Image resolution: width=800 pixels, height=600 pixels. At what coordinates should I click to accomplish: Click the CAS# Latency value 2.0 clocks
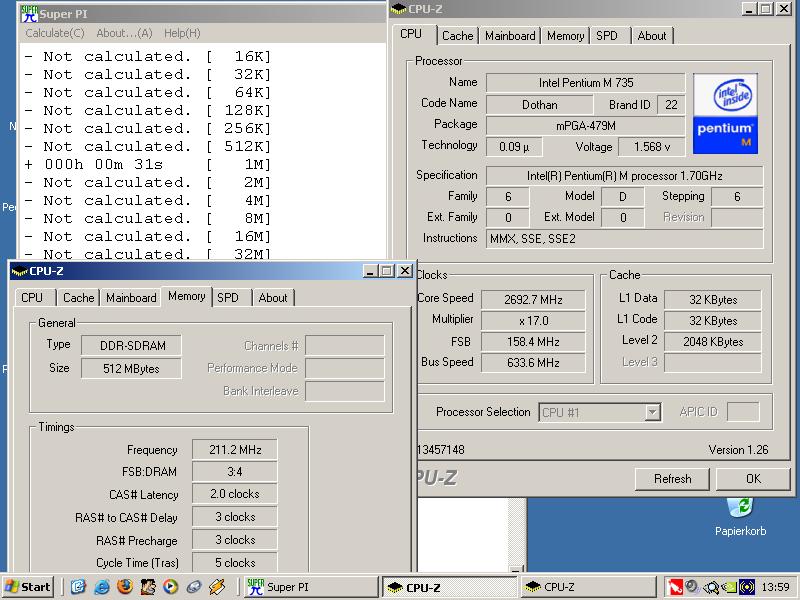point(235,494)
